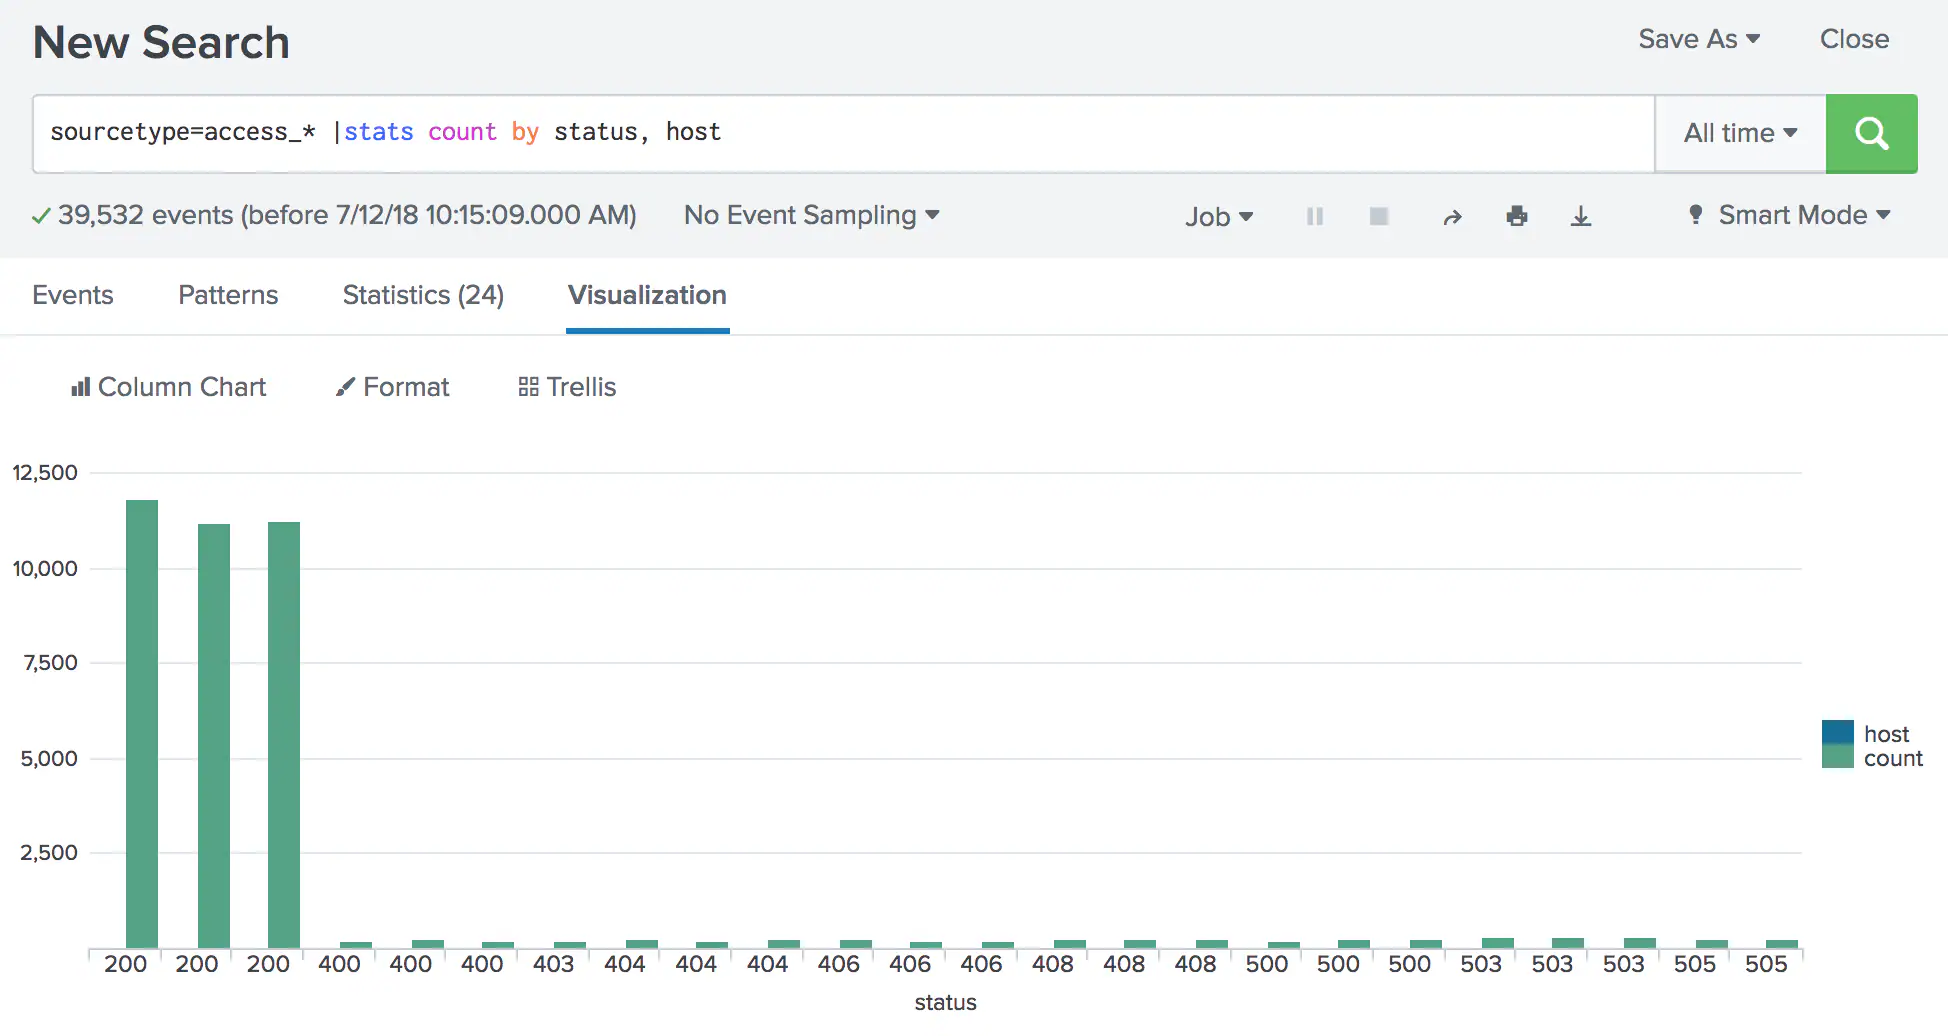Open the No Event Sampling dropdown

pos(811,215)
